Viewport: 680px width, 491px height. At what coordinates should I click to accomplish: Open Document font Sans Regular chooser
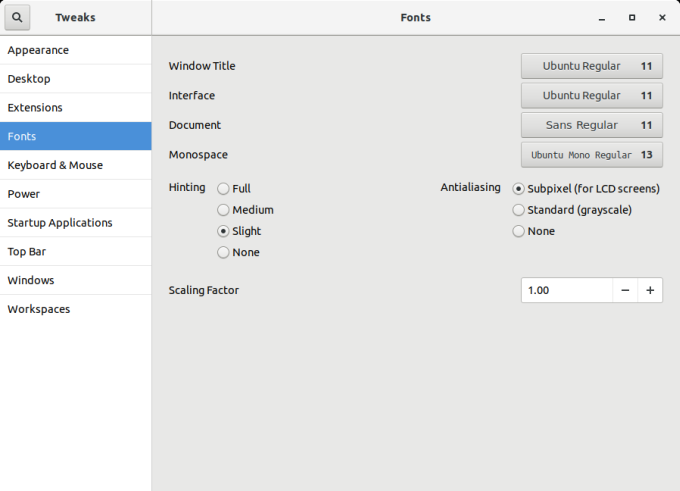pyautogui.click(x=591, y=125)
